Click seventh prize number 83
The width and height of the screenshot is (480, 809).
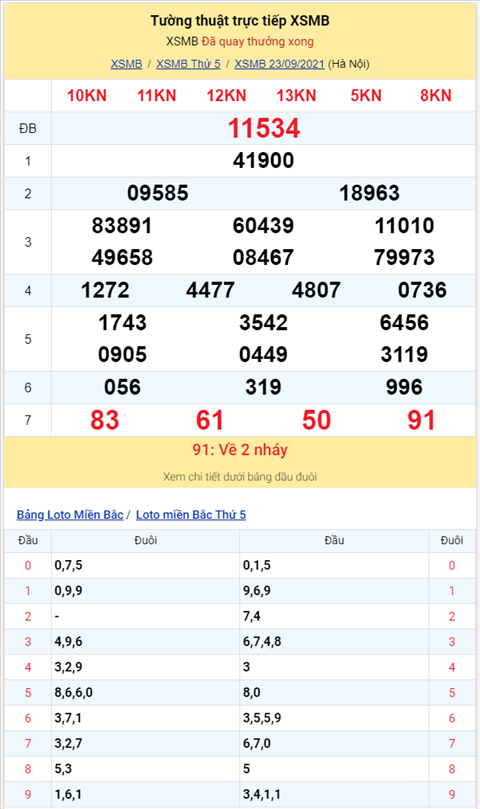pos(105,420)
